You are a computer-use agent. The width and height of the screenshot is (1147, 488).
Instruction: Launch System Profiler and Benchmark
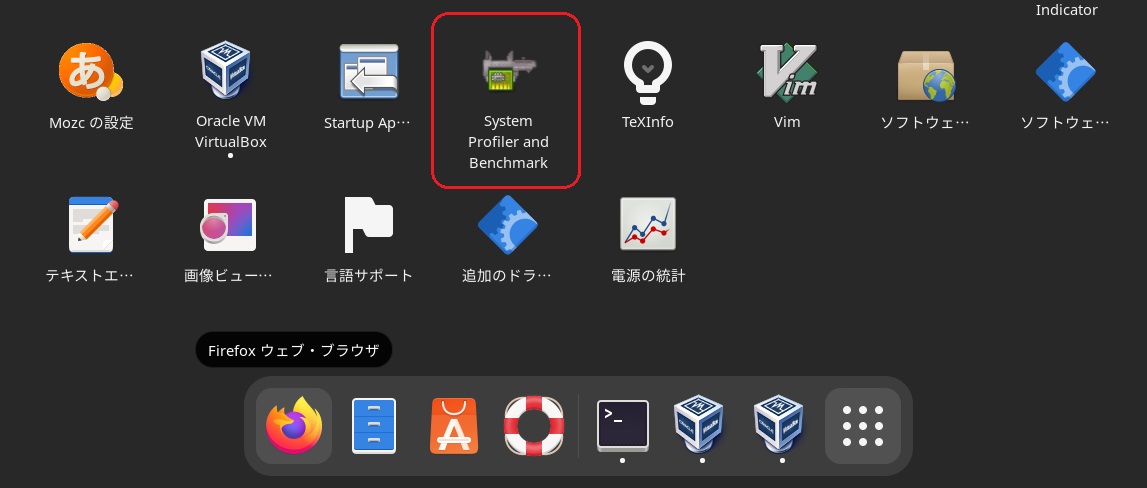[x=508, y=72]
